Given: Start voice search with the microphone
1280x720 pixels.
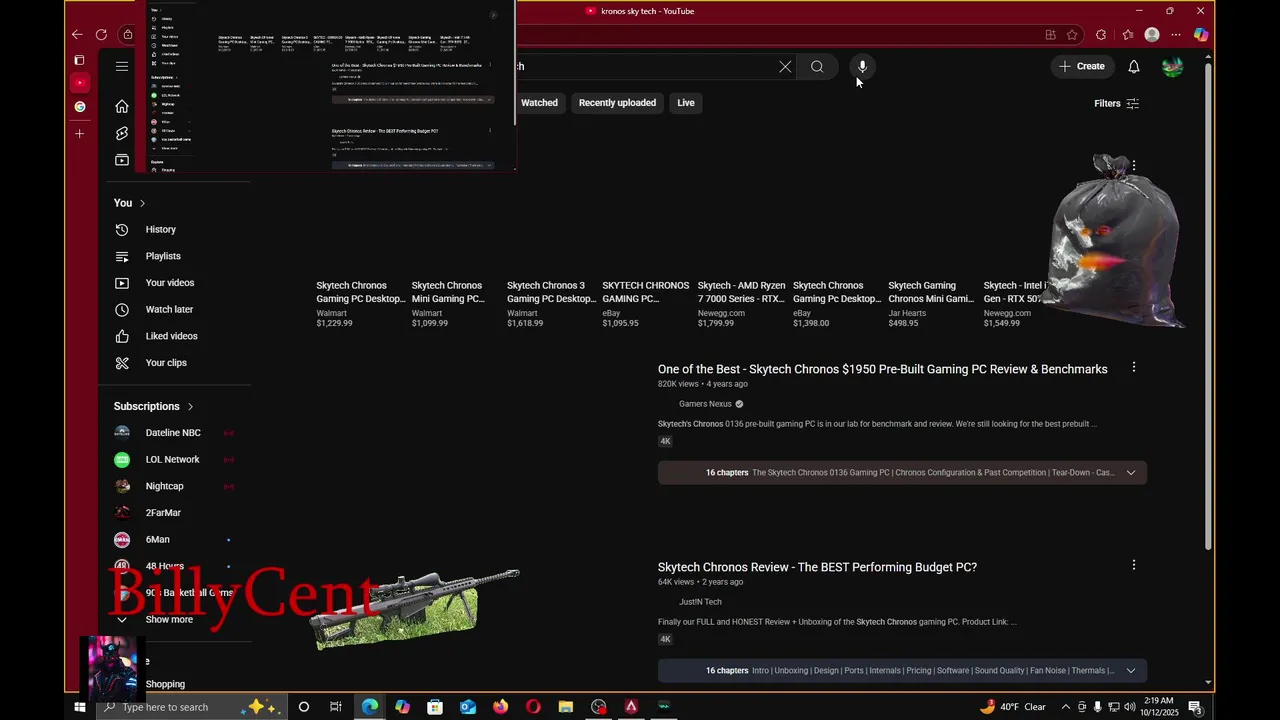Looking at the screenshot, I should (x=862, y=67).
